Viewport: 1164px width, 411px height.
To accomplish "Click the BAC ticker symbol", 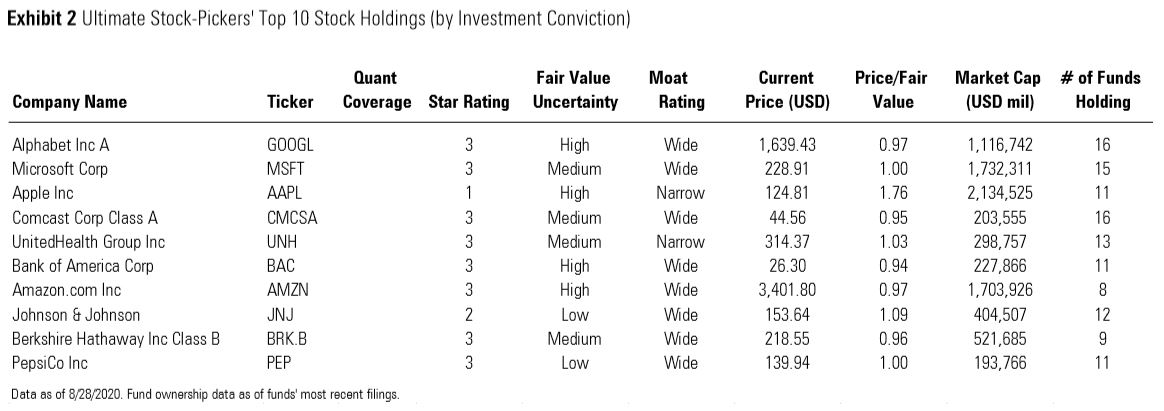I will pyautogui.click(x=281, y=266).
